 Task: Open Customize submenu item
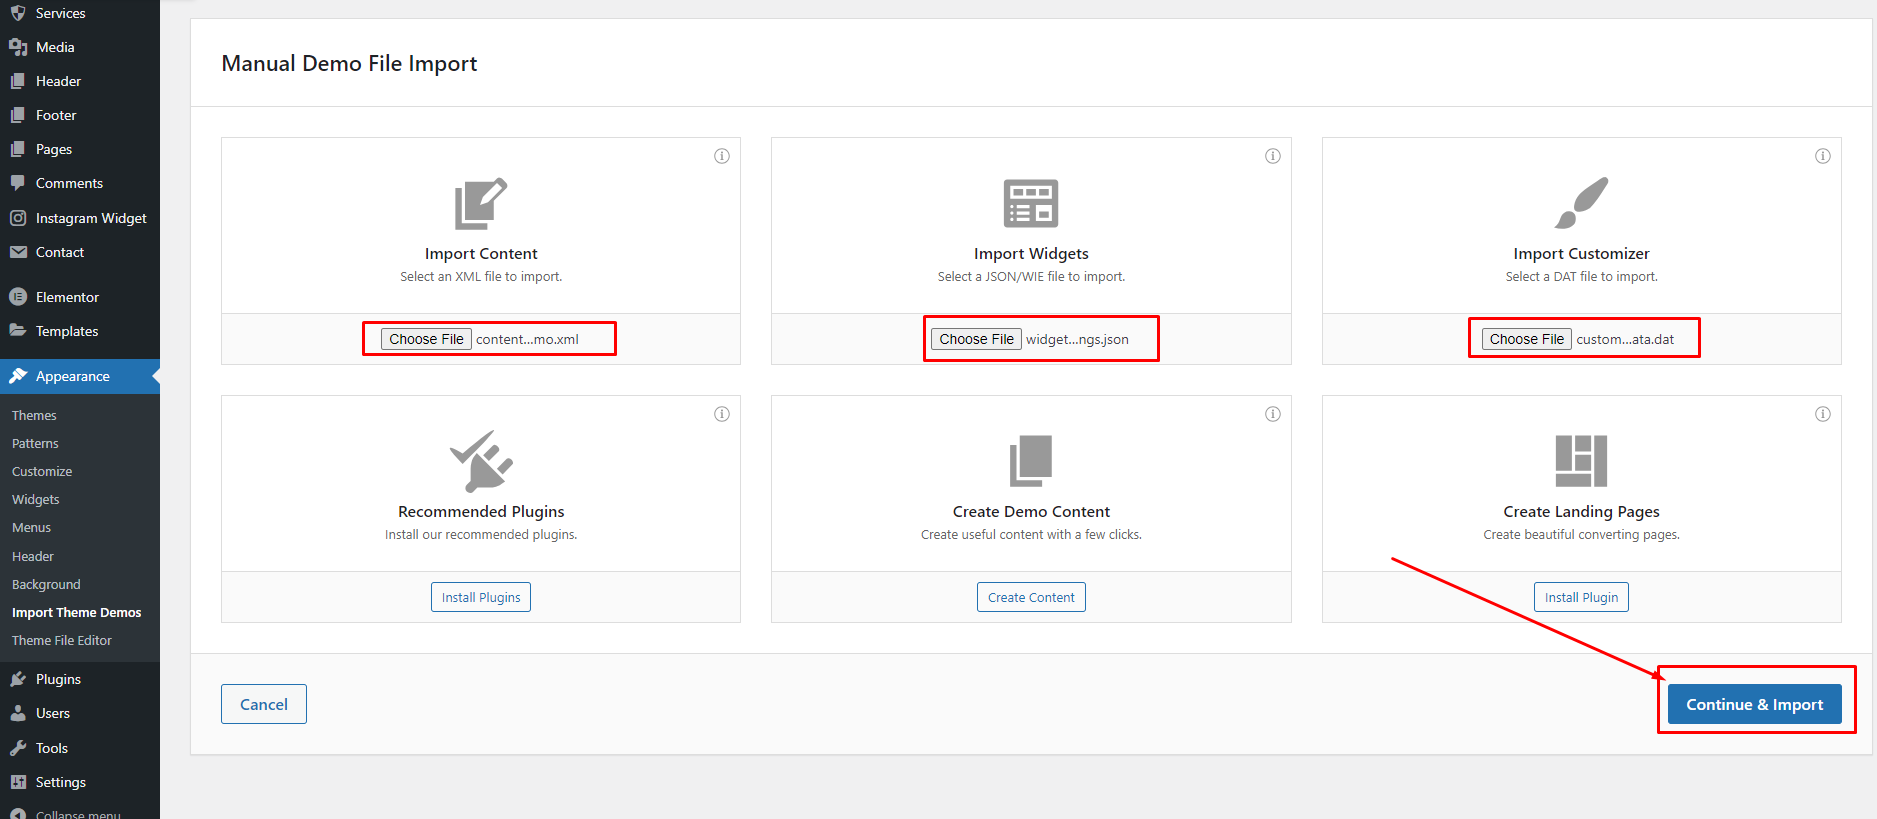coord(42,471)
